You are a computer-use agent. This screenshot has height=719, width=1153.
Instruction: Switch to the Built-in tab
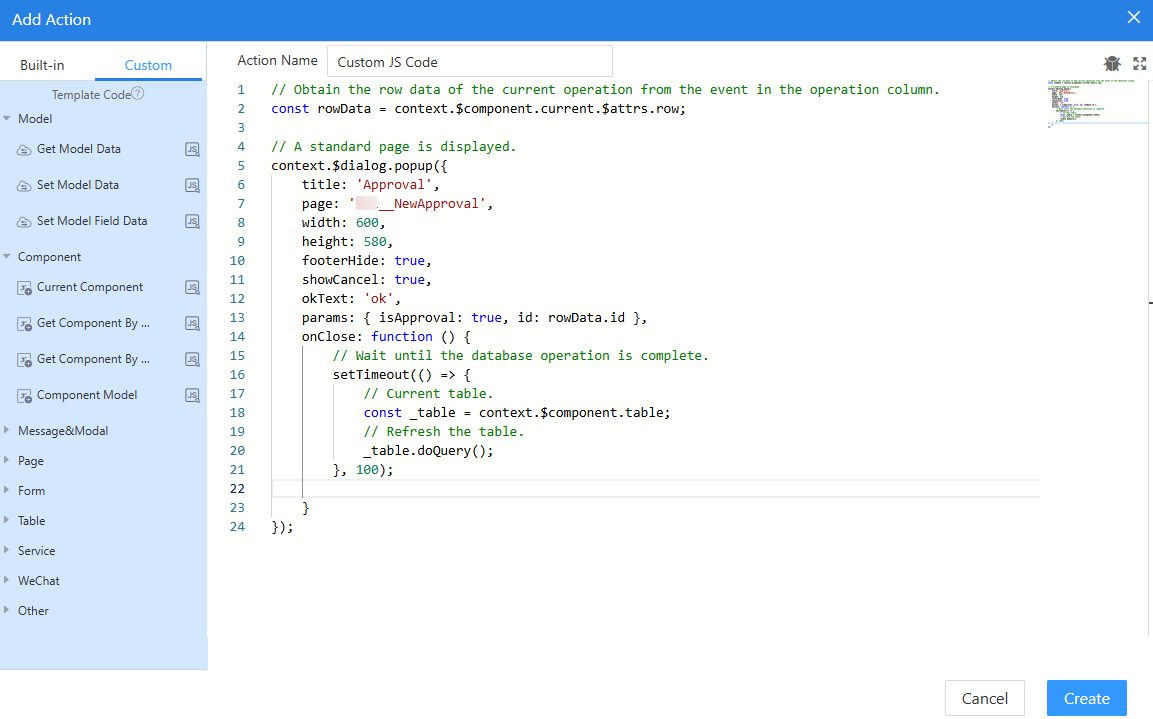click(42, 65)
